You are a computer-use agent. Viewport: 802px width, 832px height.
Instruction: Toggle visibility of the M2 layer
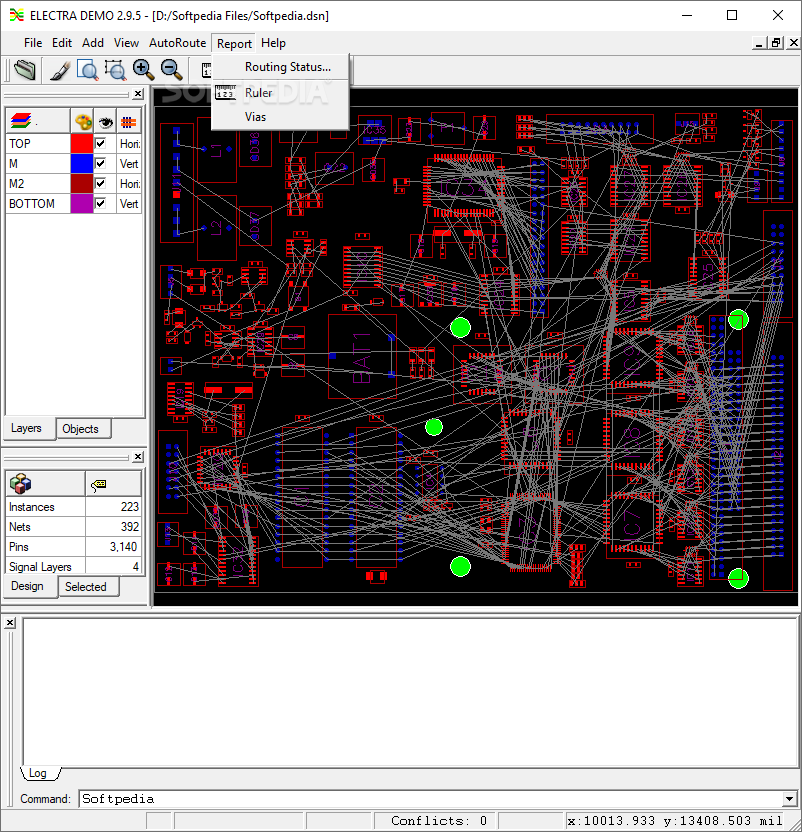[100, 184]
